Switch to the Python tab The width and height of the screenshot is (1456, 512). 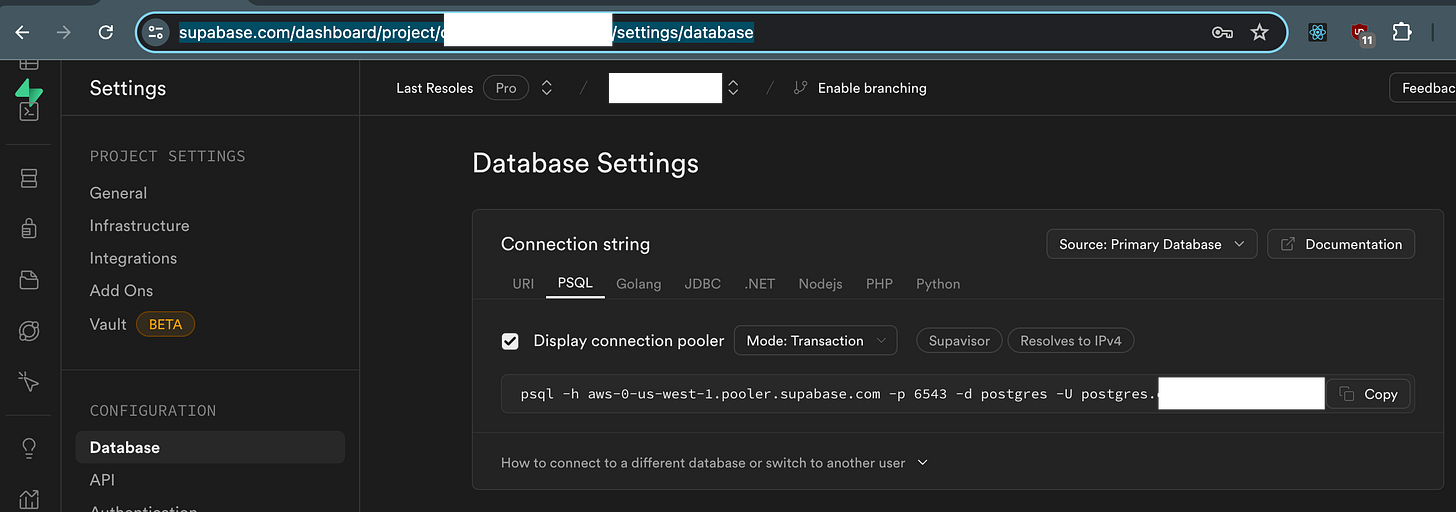938,284
